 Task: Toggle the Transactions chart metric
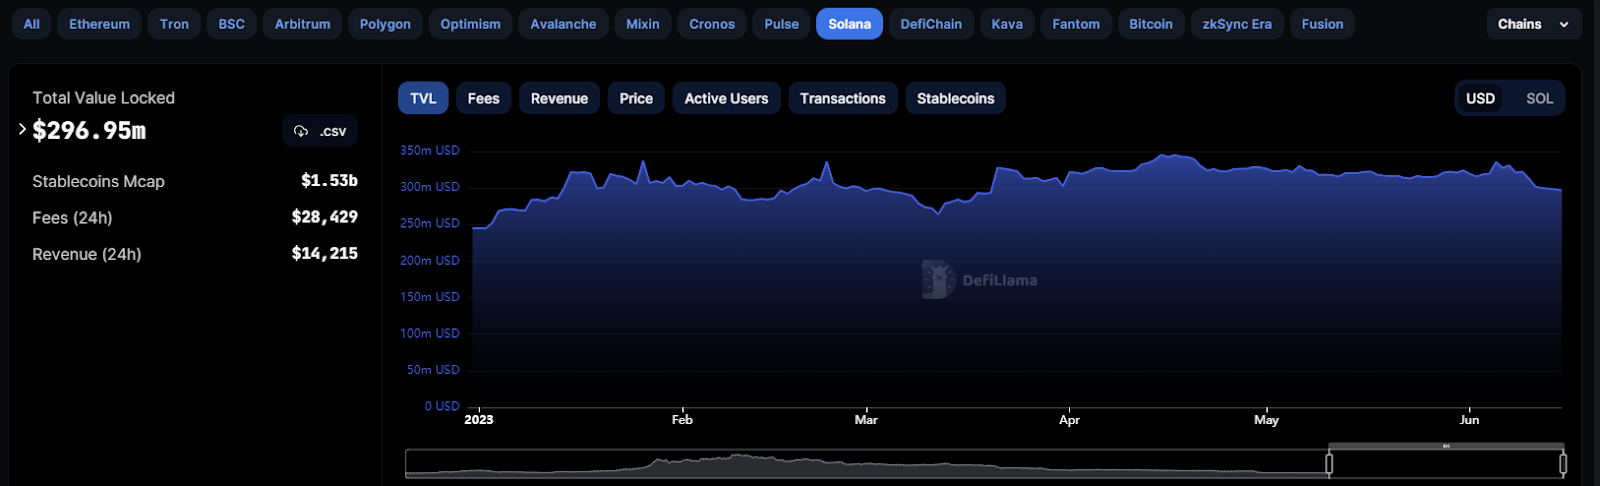pyautogui.click(x=843, y=98)
